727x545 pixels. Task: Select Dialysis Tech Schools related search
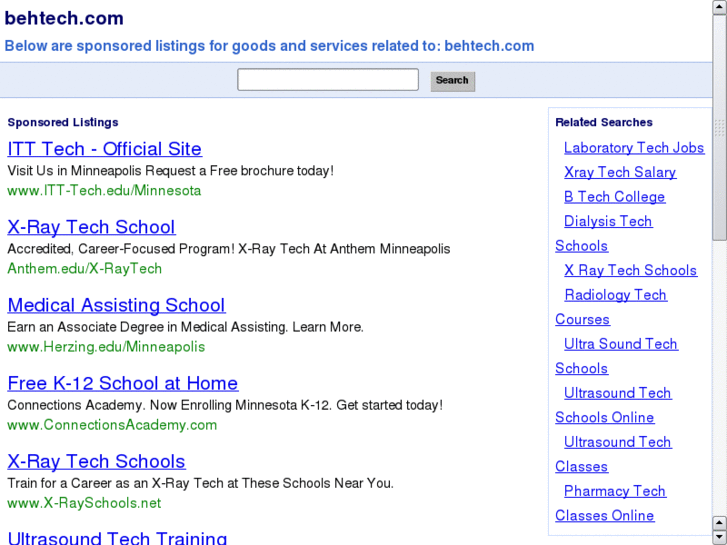click(608, 222)
